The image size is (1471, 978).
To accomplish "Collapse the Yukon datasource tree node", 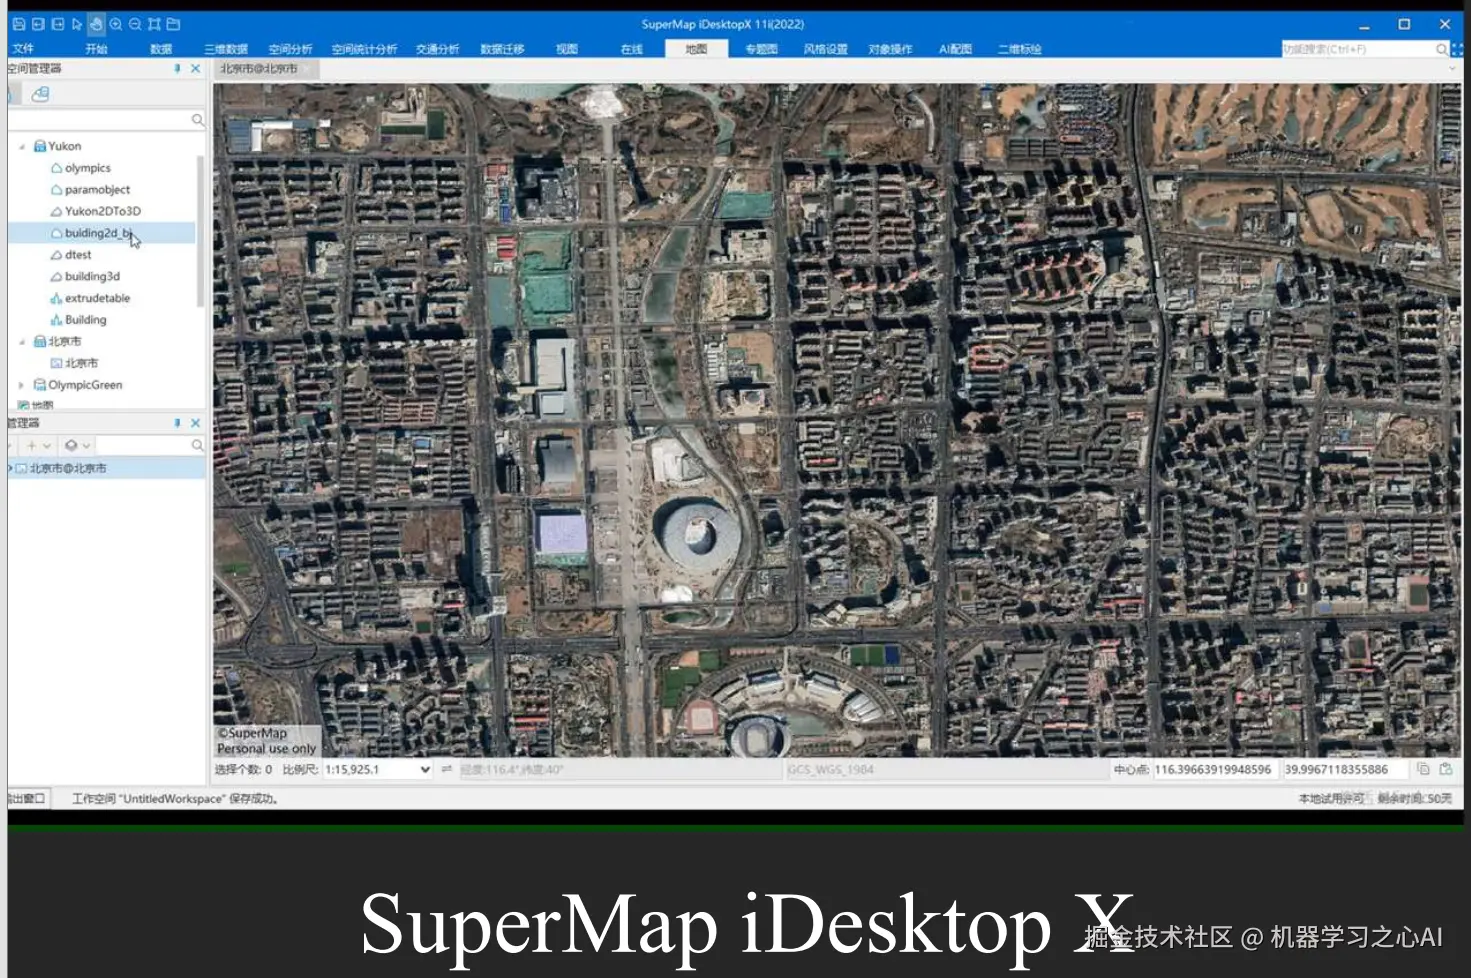I will 21,146.
